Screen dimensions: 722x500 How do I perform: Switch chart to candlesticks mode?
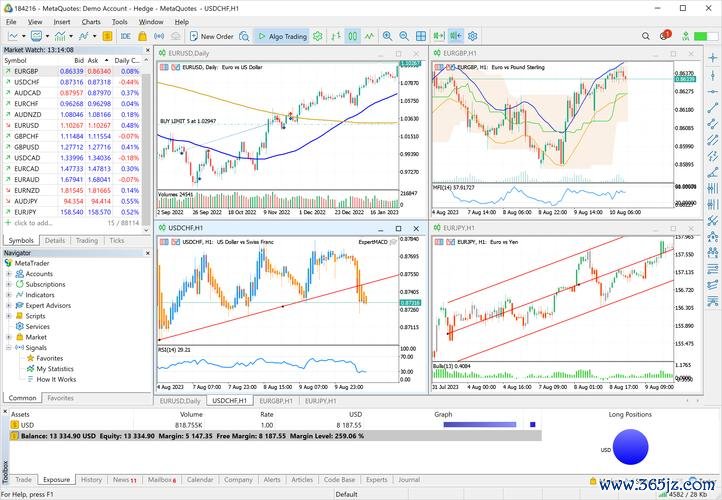pyautogui.click(x=353, y=36)
